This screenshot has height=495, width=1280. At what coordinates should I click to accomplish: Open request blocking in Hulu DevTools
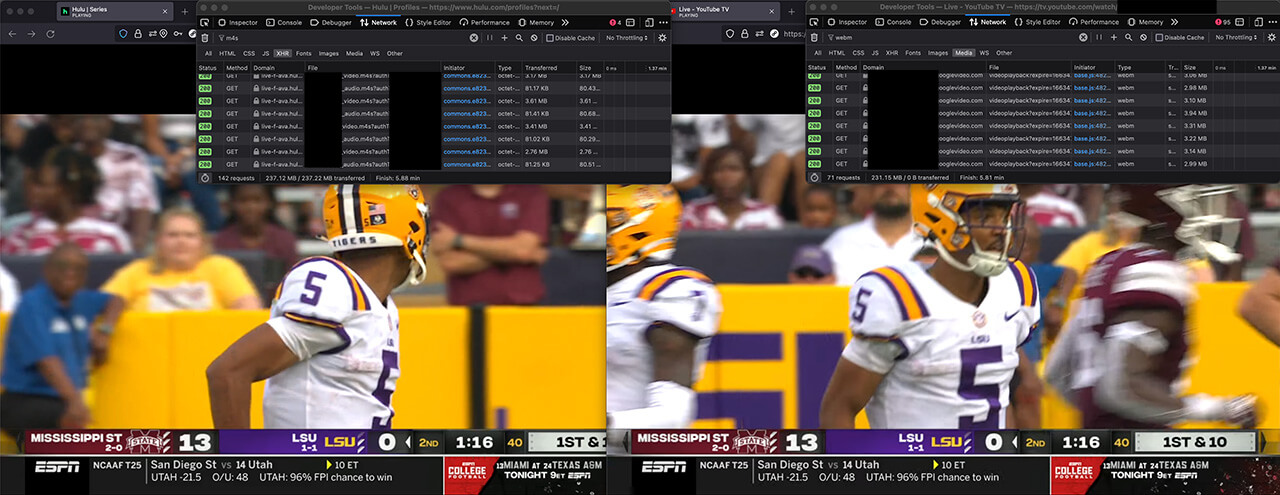click(534, 38)
